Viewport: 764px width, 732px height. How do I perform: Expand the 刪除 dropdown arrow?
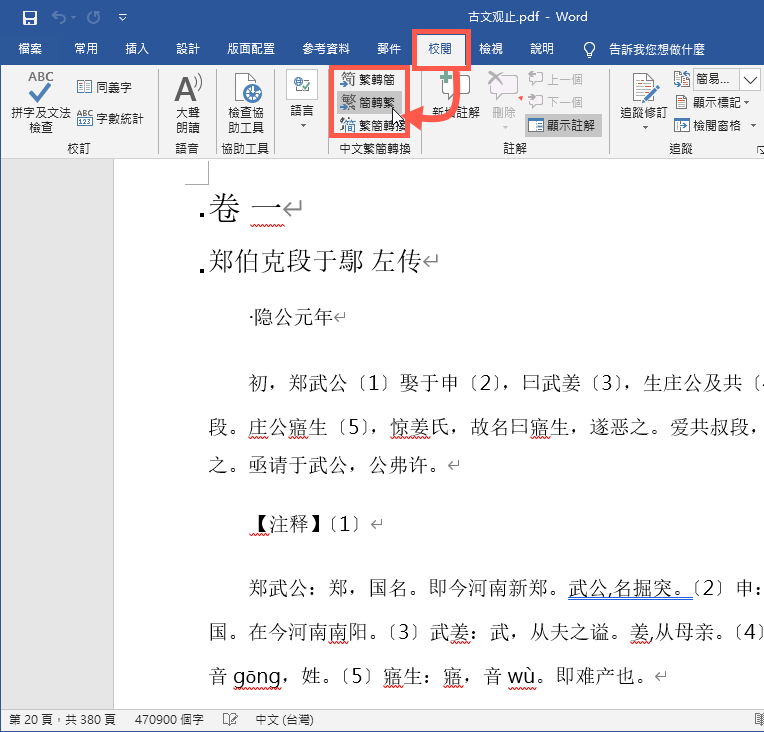[x=505, y=128]
